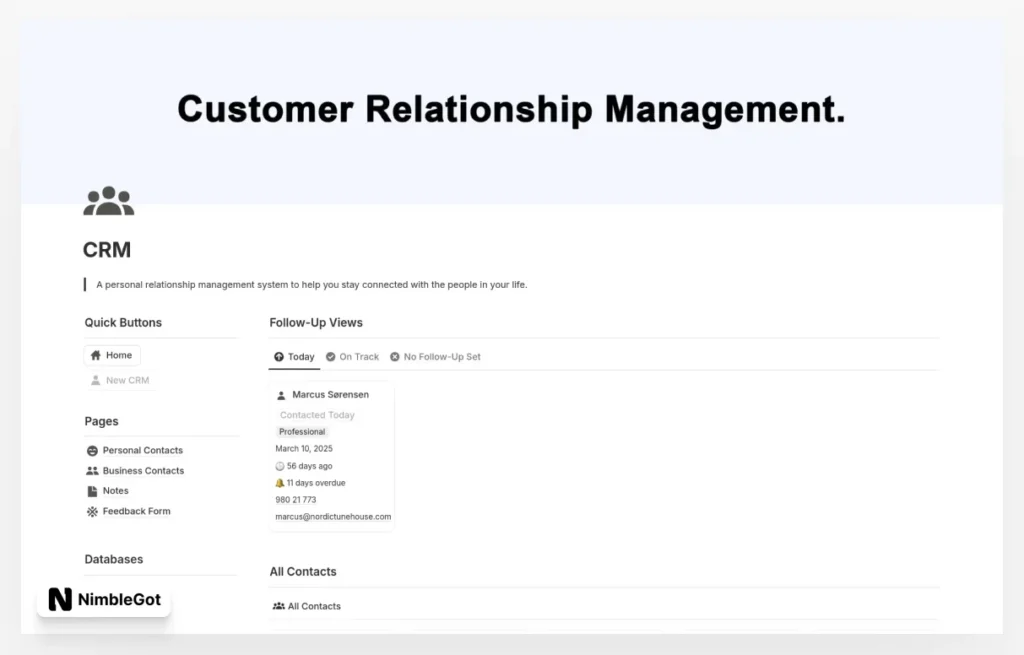Screen dimensions: 1024x655
Task: Switch to the Today follow-up tab
Action: (x=294, y=357)
